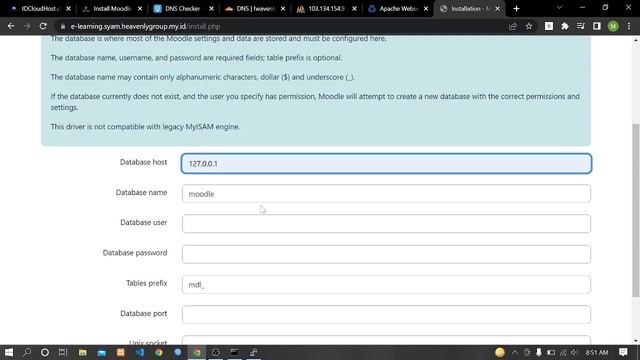The height and width of the screenshot is (360, 640).
Task: Open the volume speaker icon in the tray
Action: [574, 352]
